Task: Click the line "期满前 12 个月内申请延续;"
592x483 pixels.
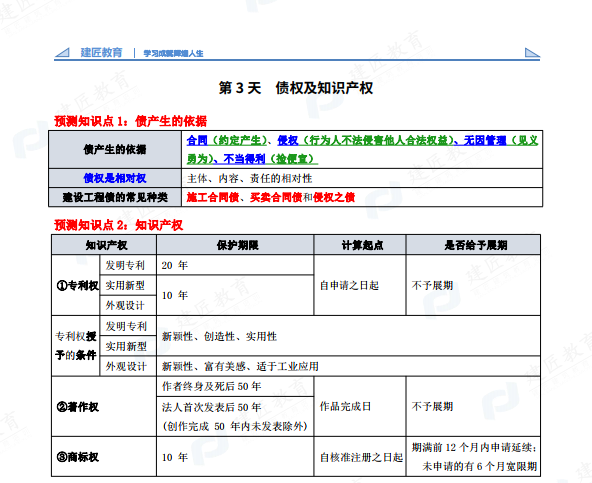Action: tap(474, 448)
